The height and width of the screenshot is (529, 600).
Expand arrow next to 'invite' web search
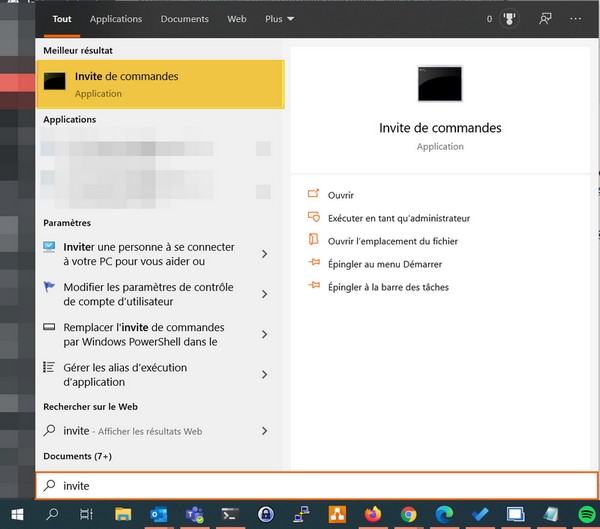click(x=264, y=431)
